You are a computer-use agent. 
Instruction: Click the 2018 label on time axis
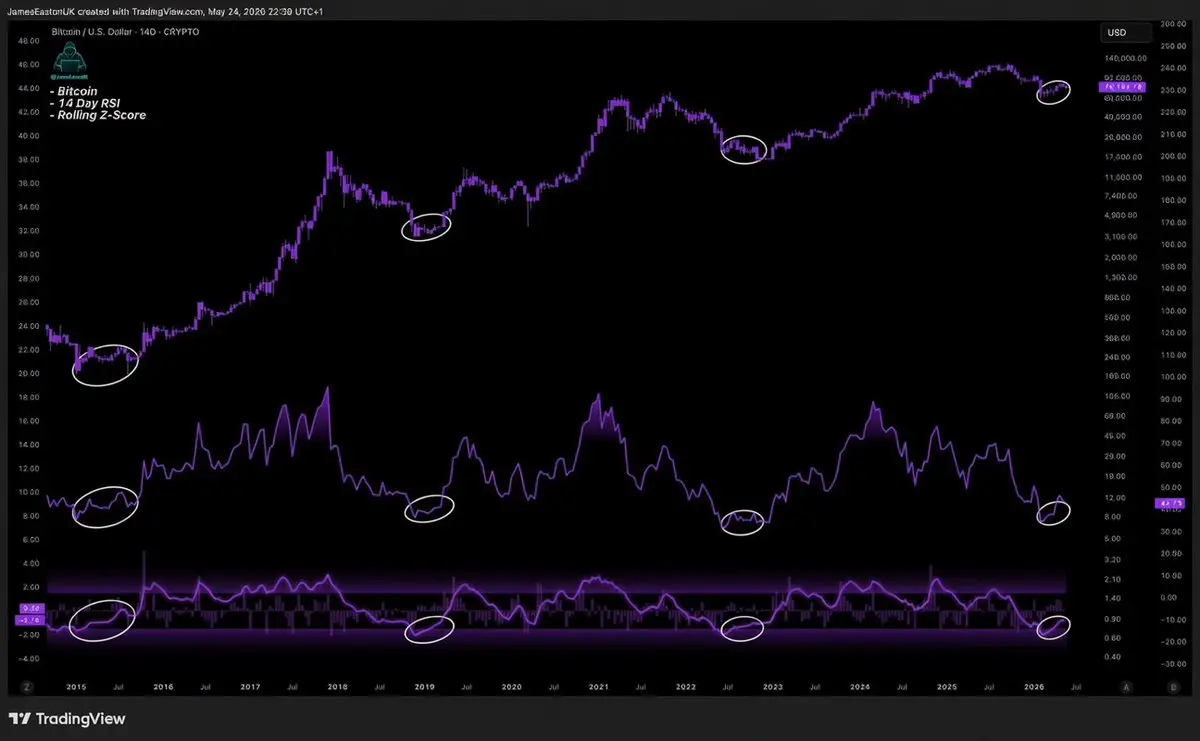coord(338,687)
